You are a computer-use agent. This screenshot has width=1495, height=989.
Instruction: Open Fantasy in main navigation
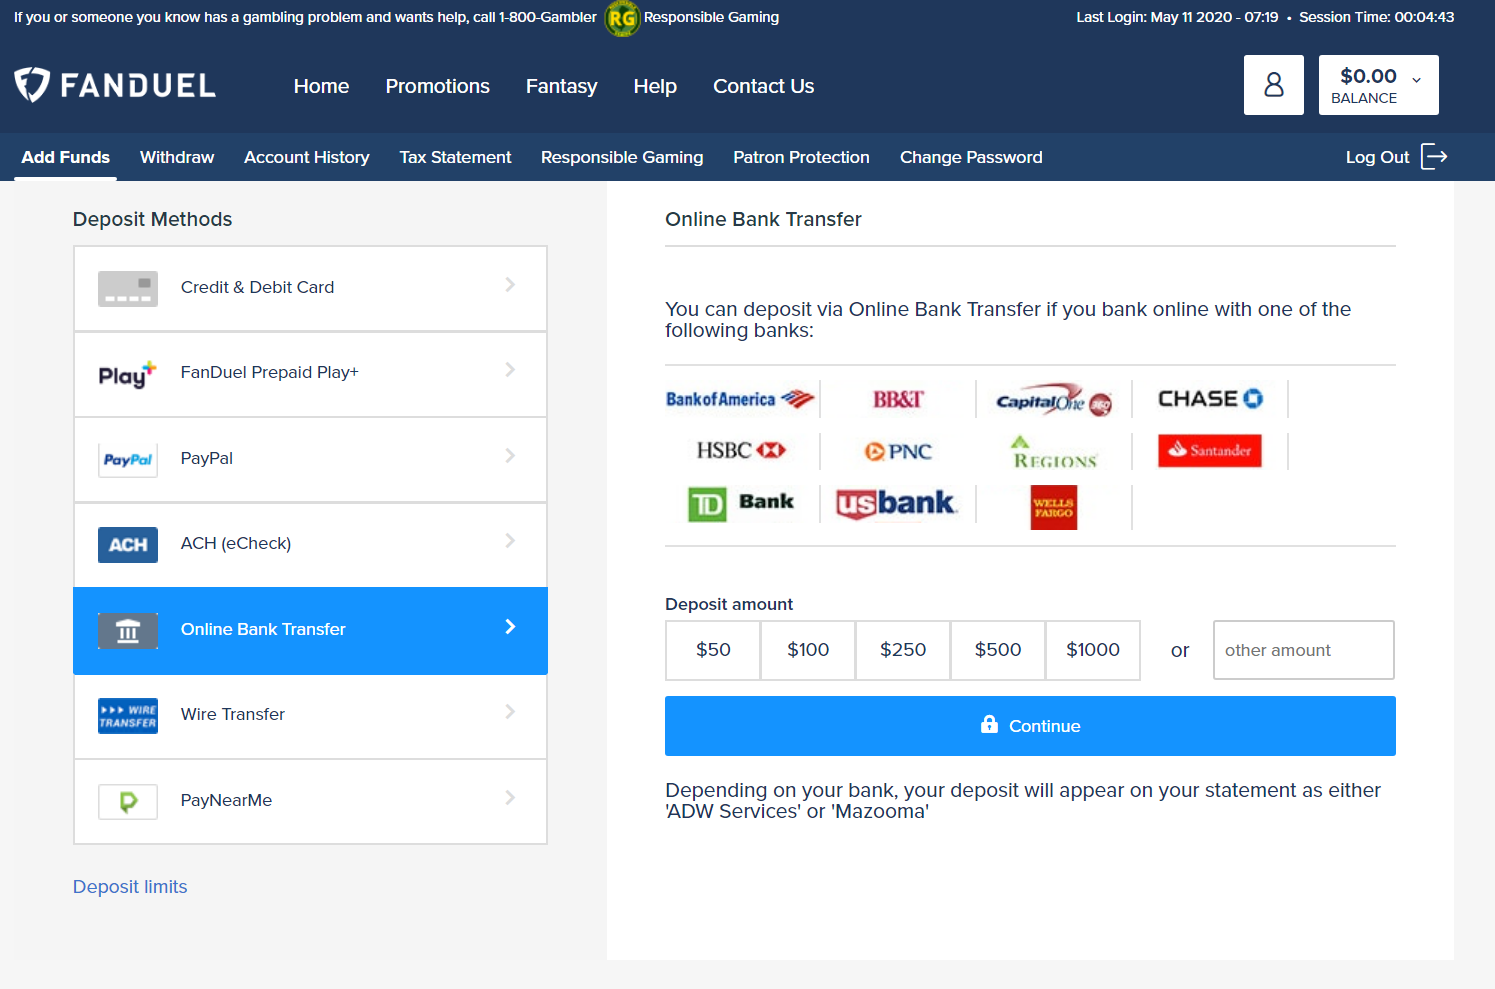click(x=561, y=86)
